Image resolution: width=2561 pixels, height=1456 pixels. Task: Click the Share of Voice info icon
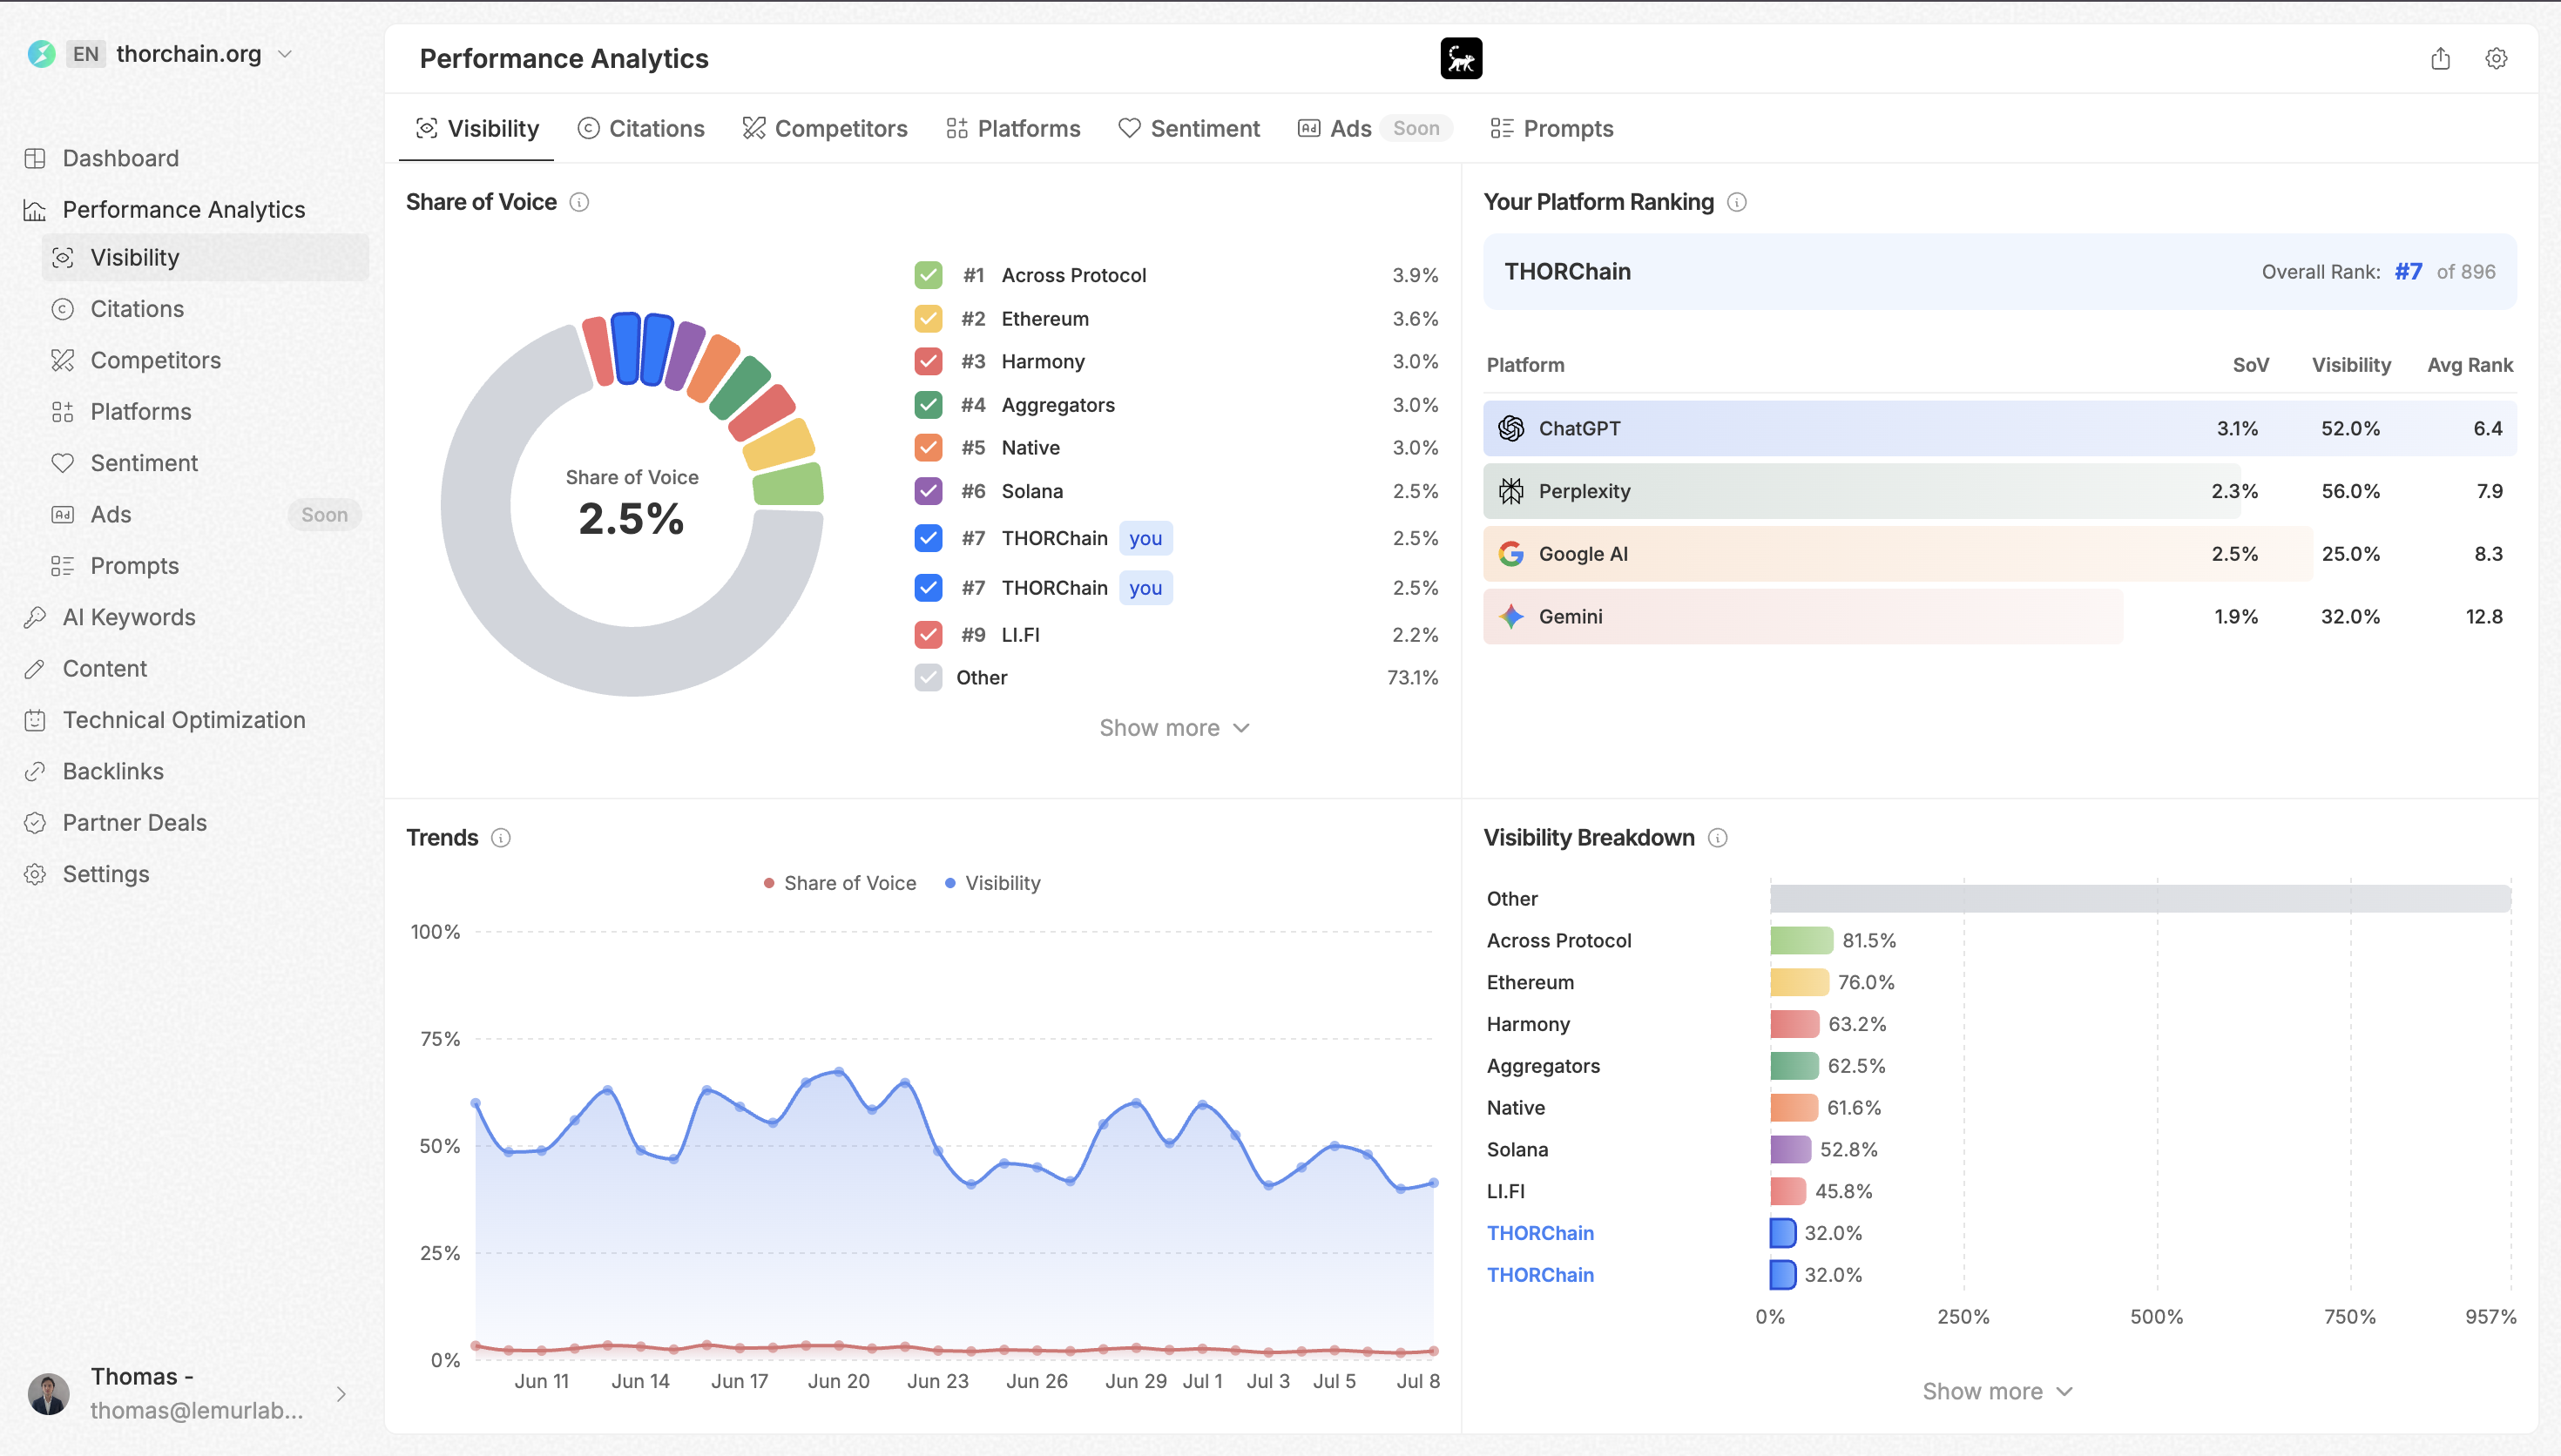tap(579, 202)
